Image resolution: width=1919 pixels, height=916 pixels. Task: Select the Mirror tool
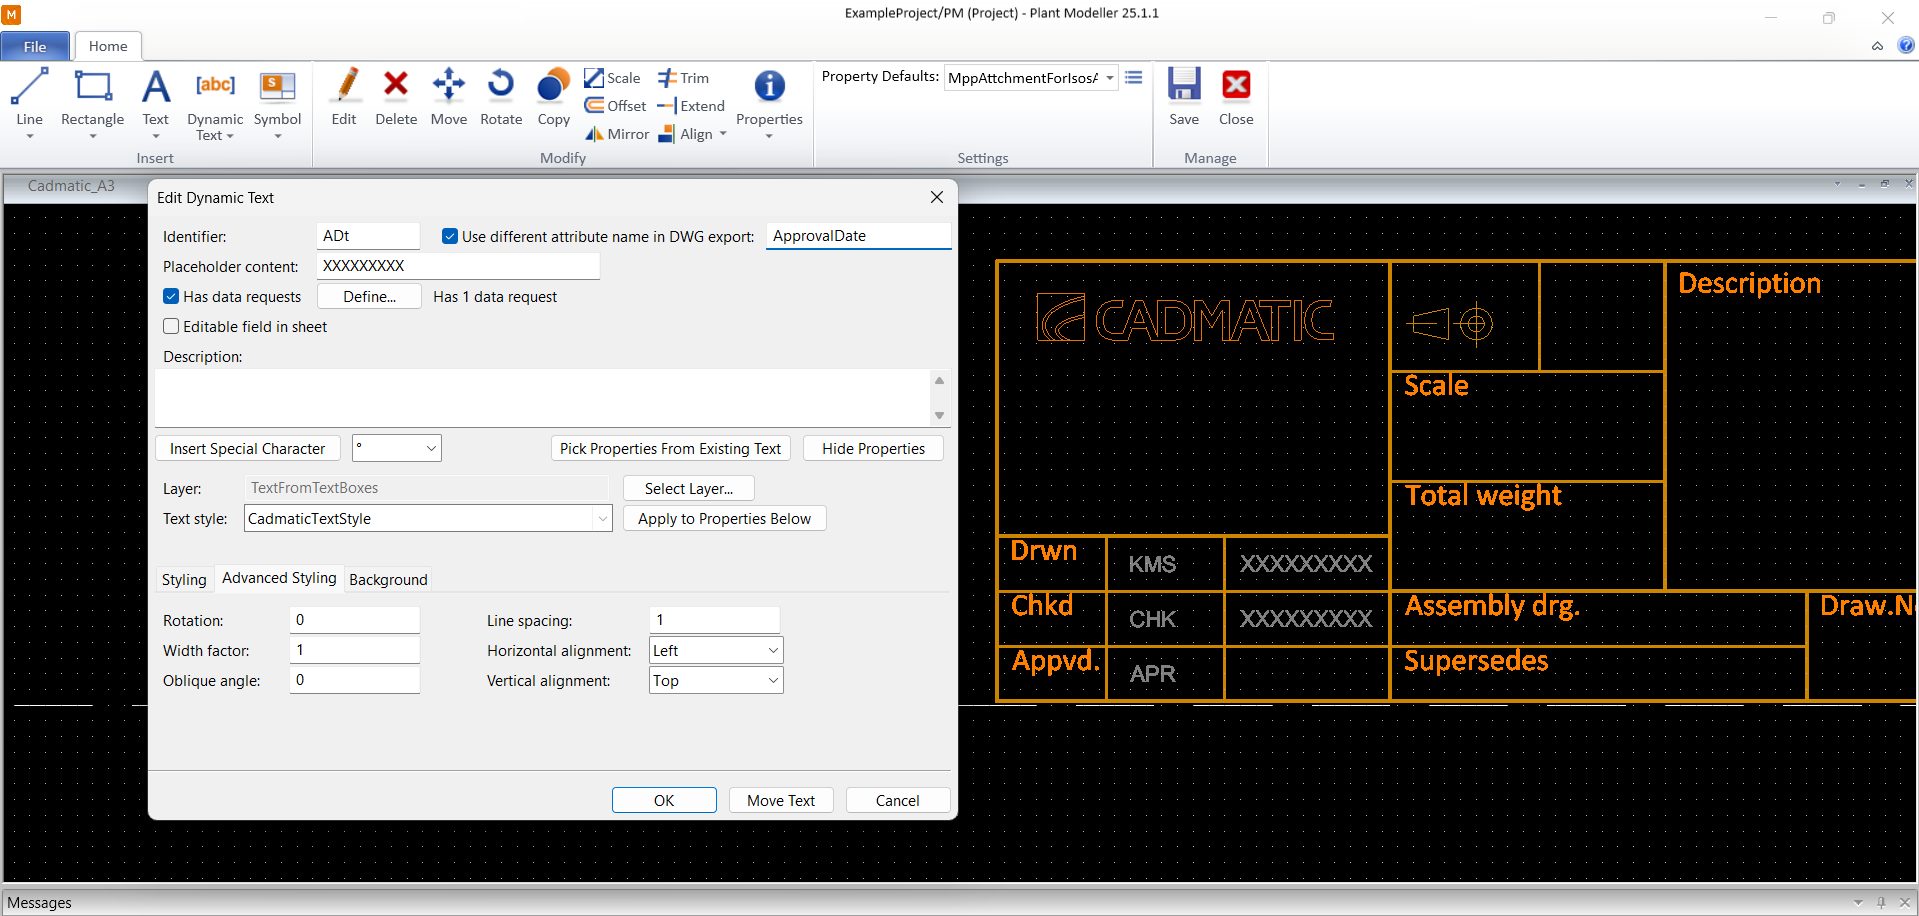(x=617, y=134)
